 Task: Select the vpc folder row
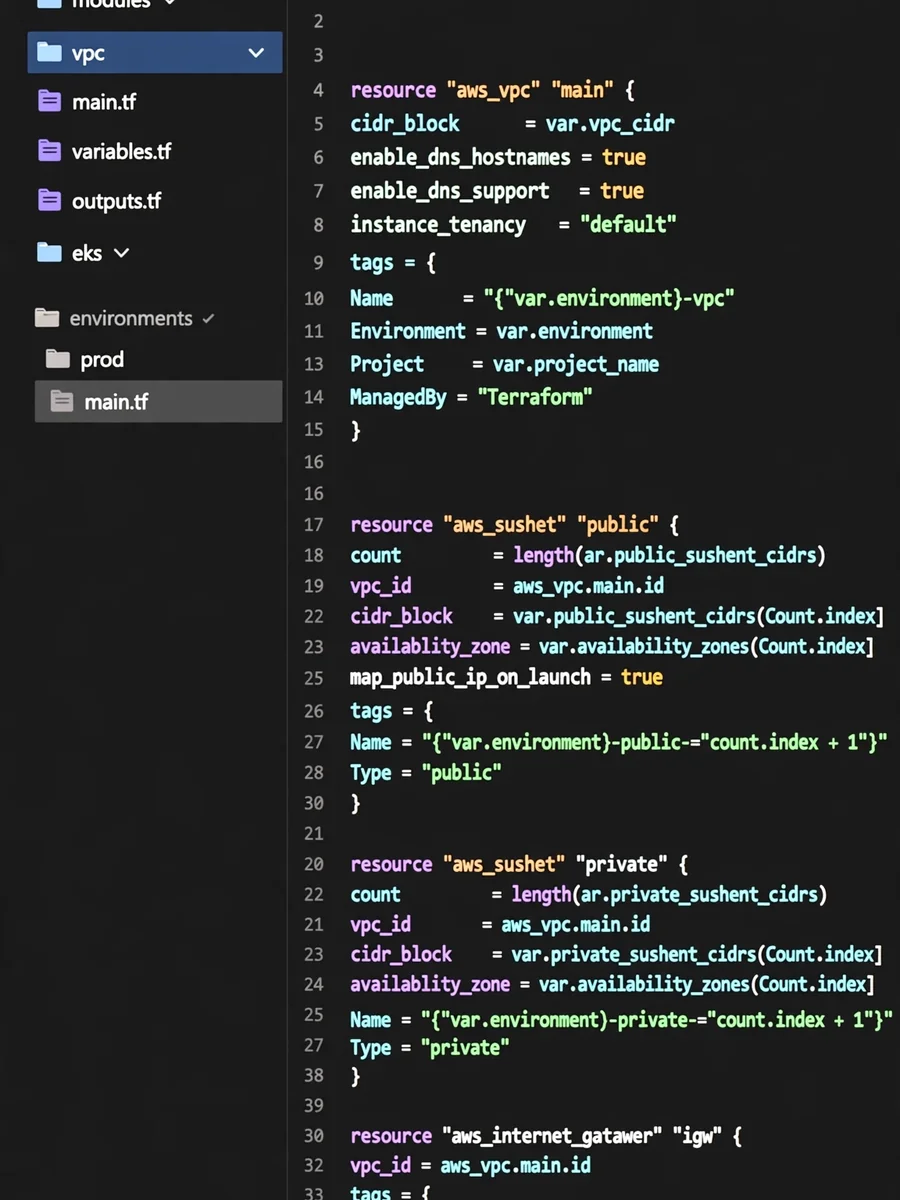point(155,52)
